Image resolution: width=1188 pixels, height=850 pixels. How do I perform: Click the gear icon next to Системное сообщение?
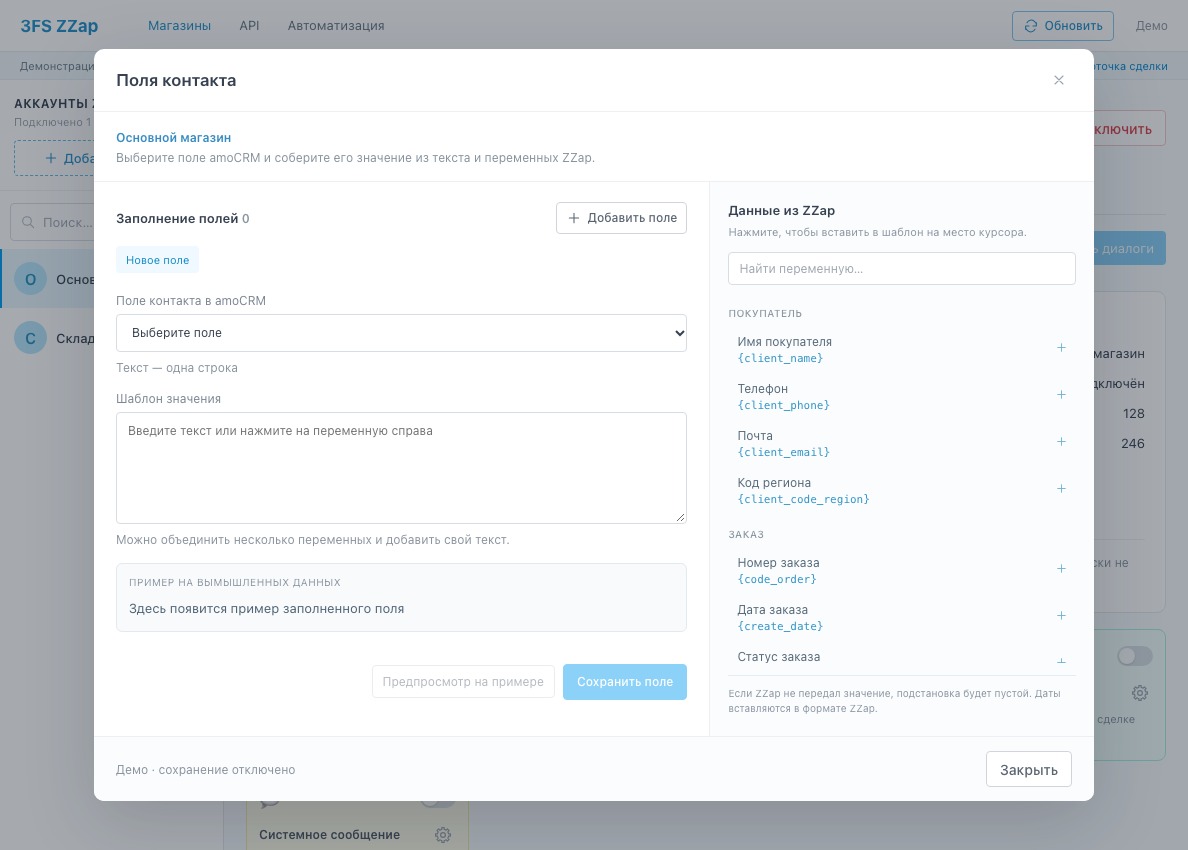coord(443,835)
